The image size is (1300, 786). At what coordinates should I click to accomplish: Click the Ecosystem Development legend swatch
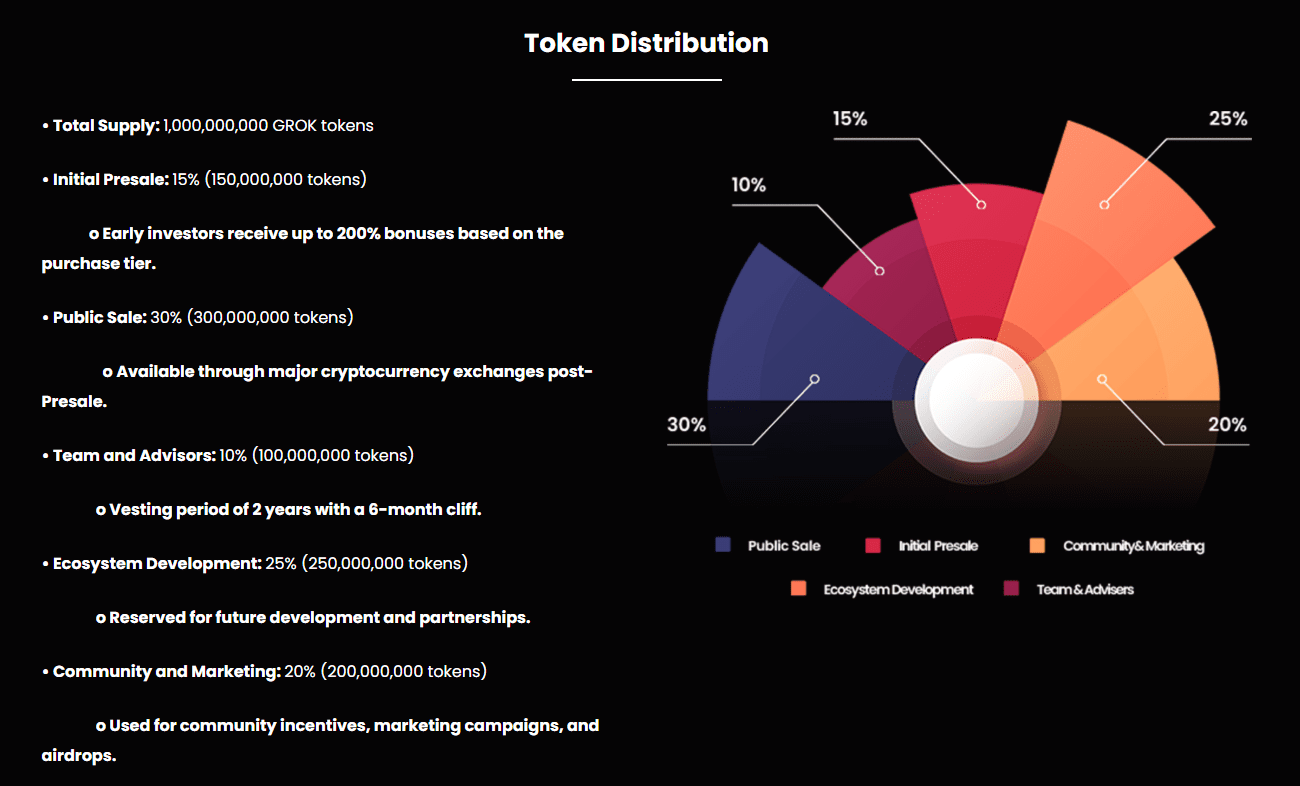(798, 589)
